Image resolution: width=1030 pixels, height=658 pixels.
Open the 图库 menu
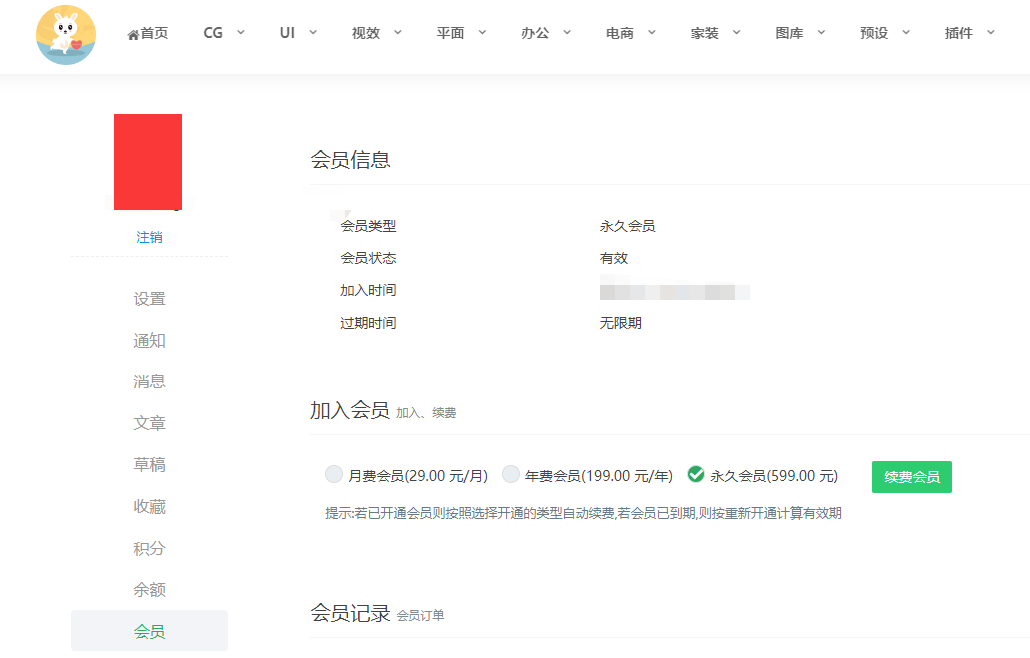coord(790,33)
